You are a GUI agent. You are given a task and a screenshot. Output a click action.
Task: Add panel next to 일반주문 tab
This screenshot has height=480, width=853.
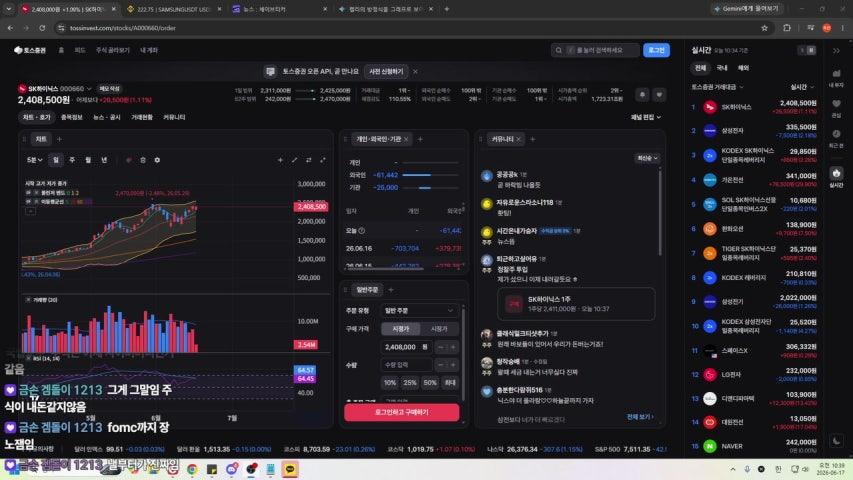tap(391, 290)
